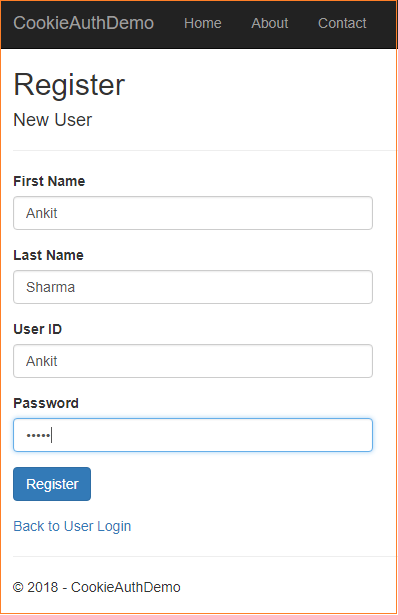Open the About page
398x615 pixels.
coord(270,23)
